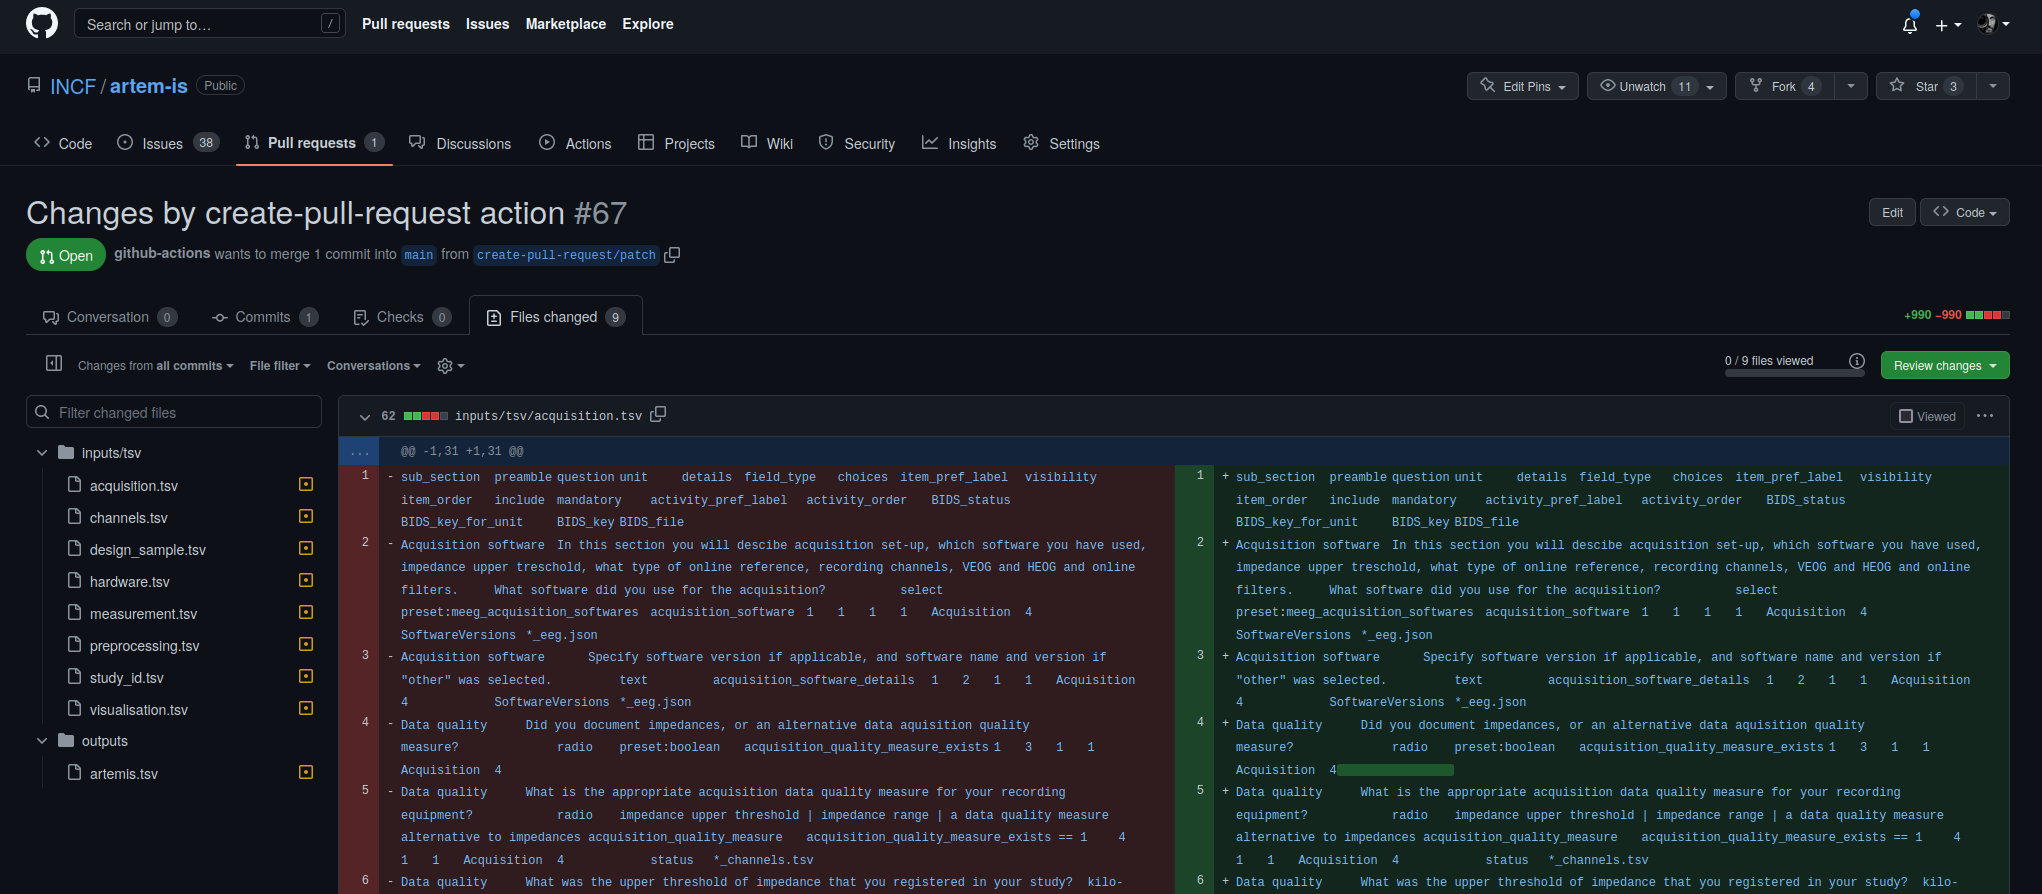2042x894 pixels.
Task: Expand hidden lines above the acquisition.tsv hunk
Action: [x=359, y=452]
